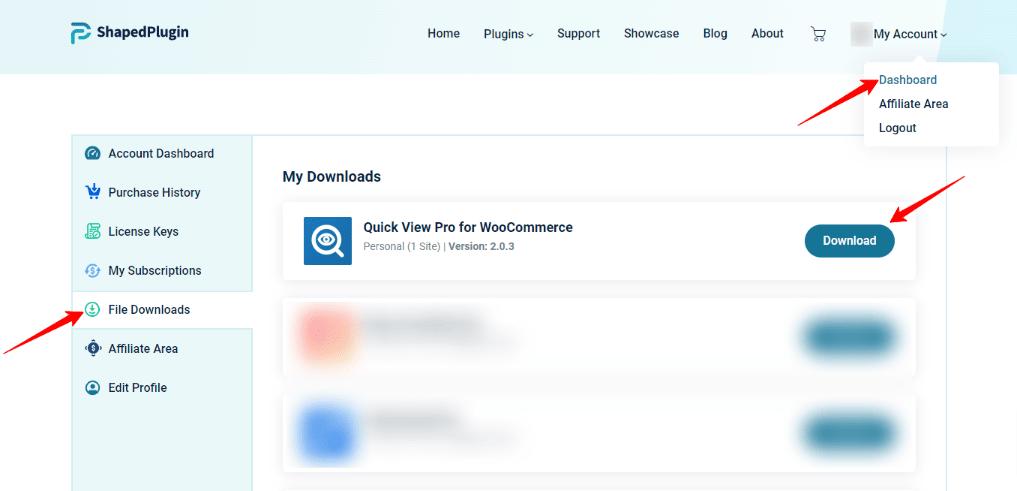Click the Affiliate Area sidebar icon
The image size is (1017, 491).
point(93,349)
